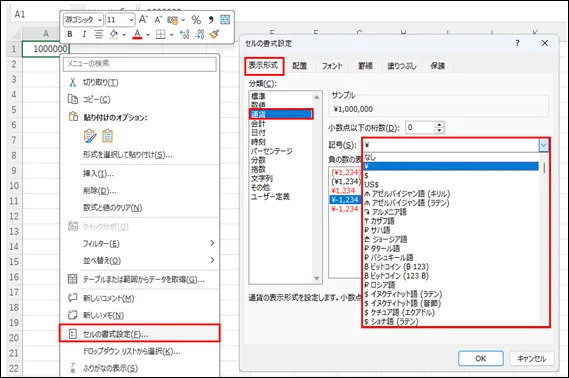Apply the fill color bucket
The image size is (569, 378).
(114, 34)
